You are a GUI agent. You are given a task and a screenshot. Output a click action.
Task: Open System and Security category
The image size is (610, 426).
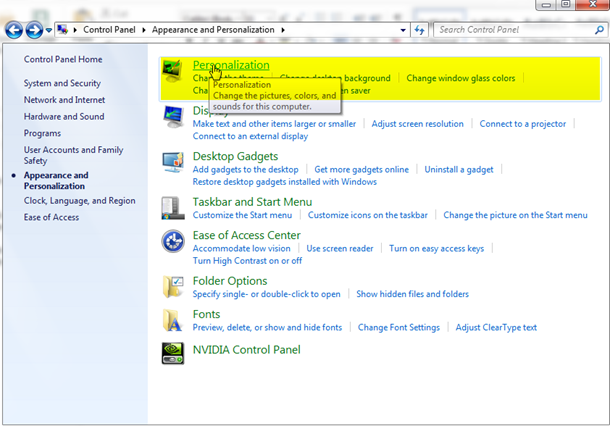point(62,83)
